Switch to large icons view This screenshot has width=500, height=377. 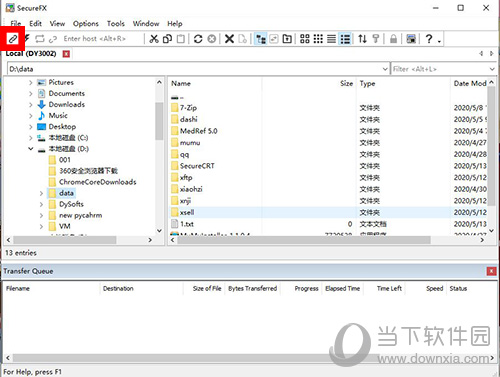pyautogui.click(x=305, y=39)
